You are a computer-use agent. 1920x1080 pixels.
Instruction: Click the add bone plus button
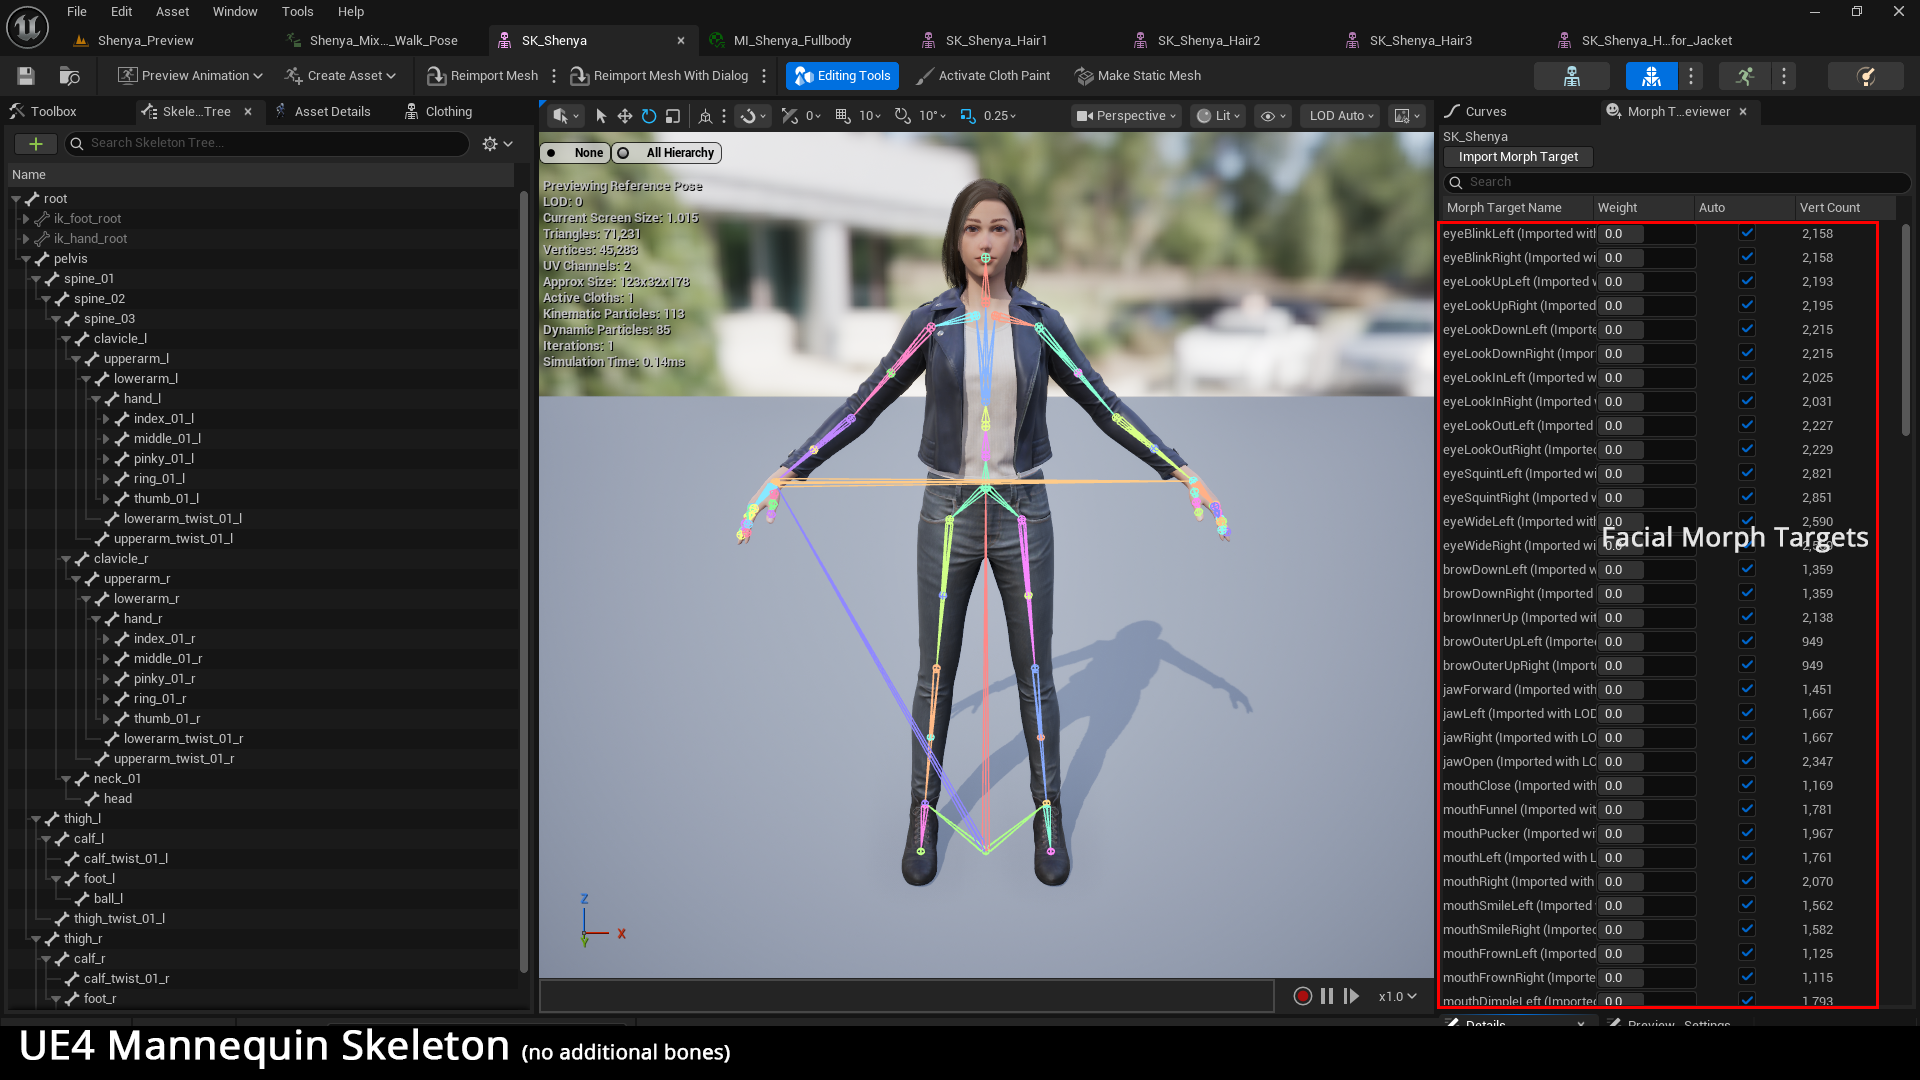[35, 144]
